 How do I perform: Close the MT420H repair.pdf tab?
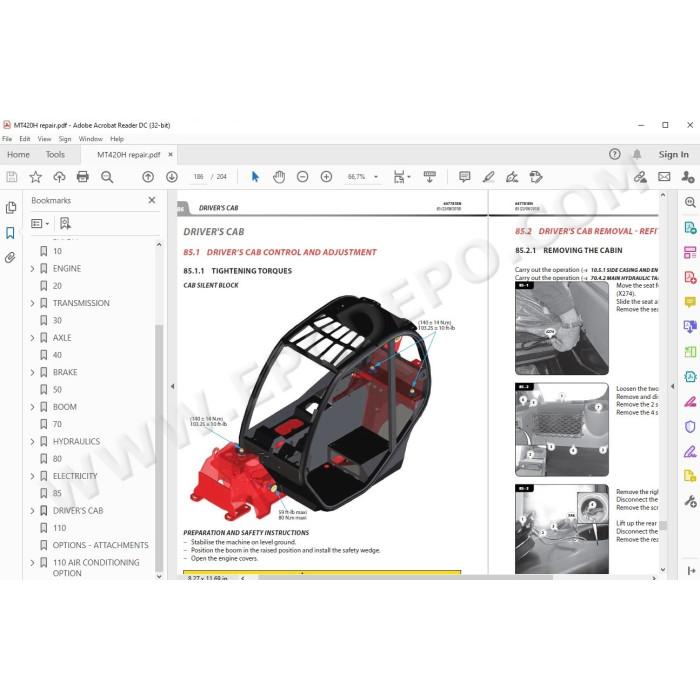click(170, 154)
